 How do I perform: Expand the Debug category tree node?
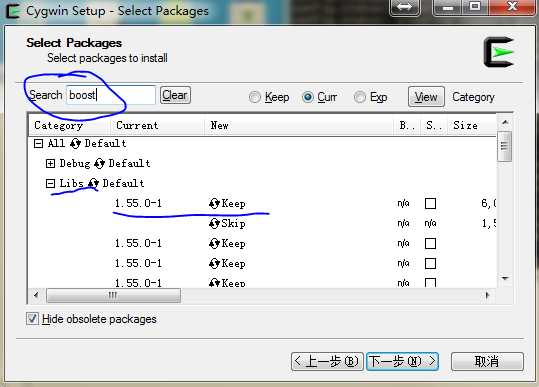coord(50,163)
